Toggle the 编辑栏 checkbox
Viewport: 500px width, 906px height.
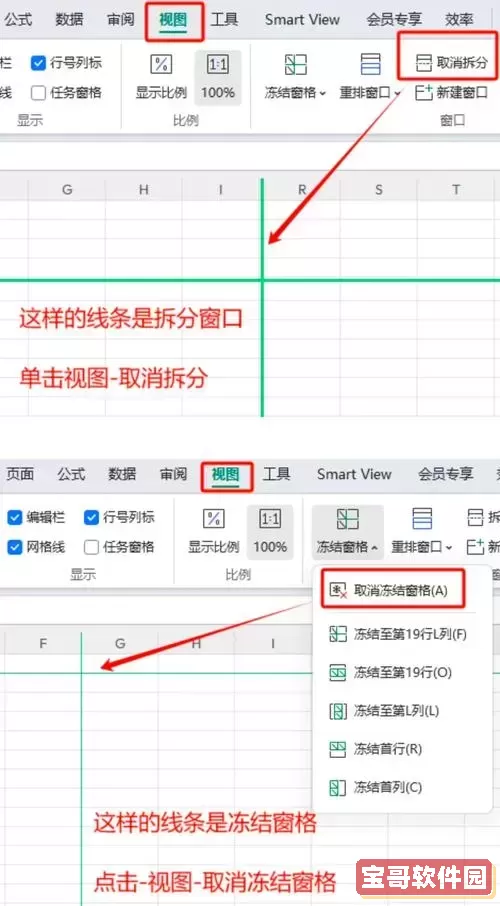click(14, 517)
